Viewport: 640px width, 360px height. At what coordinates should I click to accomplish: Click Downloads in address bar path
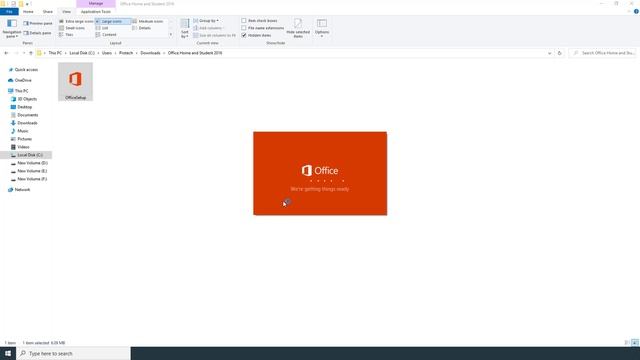[150, 53]
